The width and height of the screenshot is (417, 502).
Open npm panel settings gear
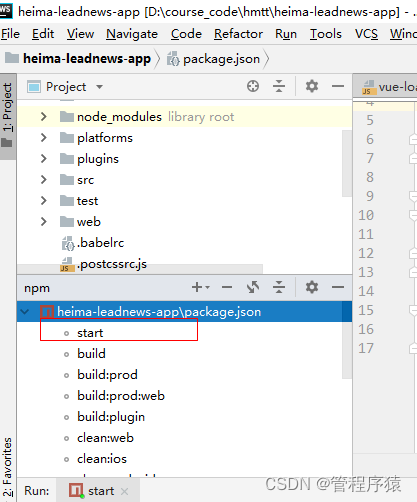click(x=312, y=287)
